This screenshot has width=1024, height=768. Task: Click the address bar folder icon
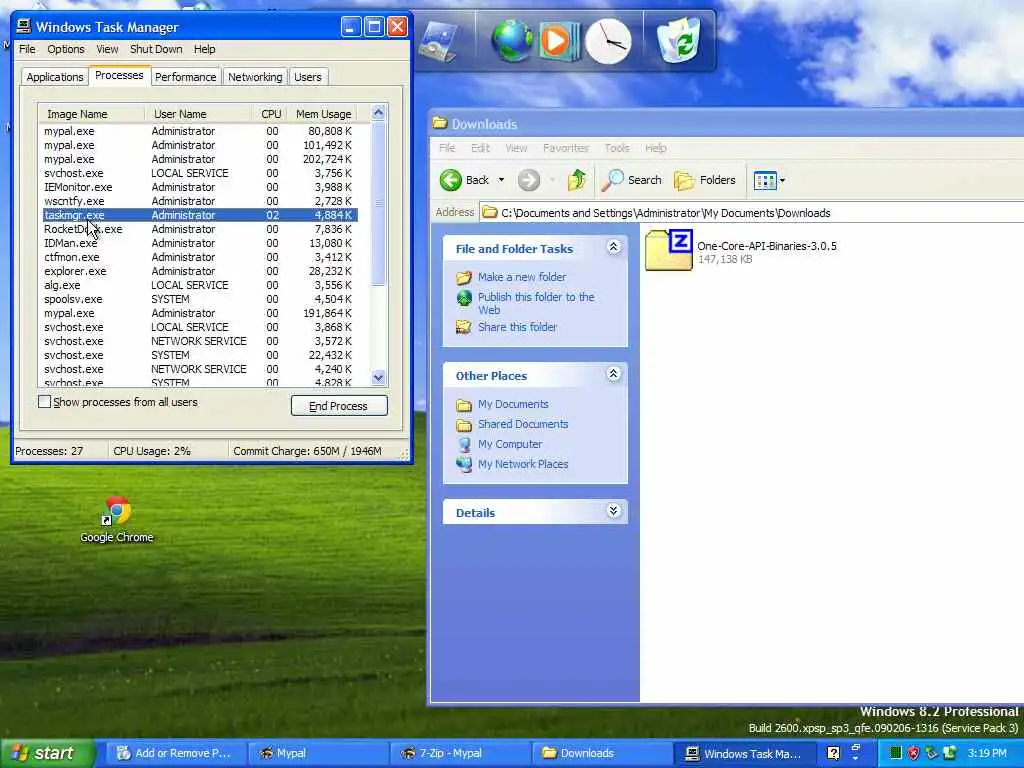[x=490, y=213]
